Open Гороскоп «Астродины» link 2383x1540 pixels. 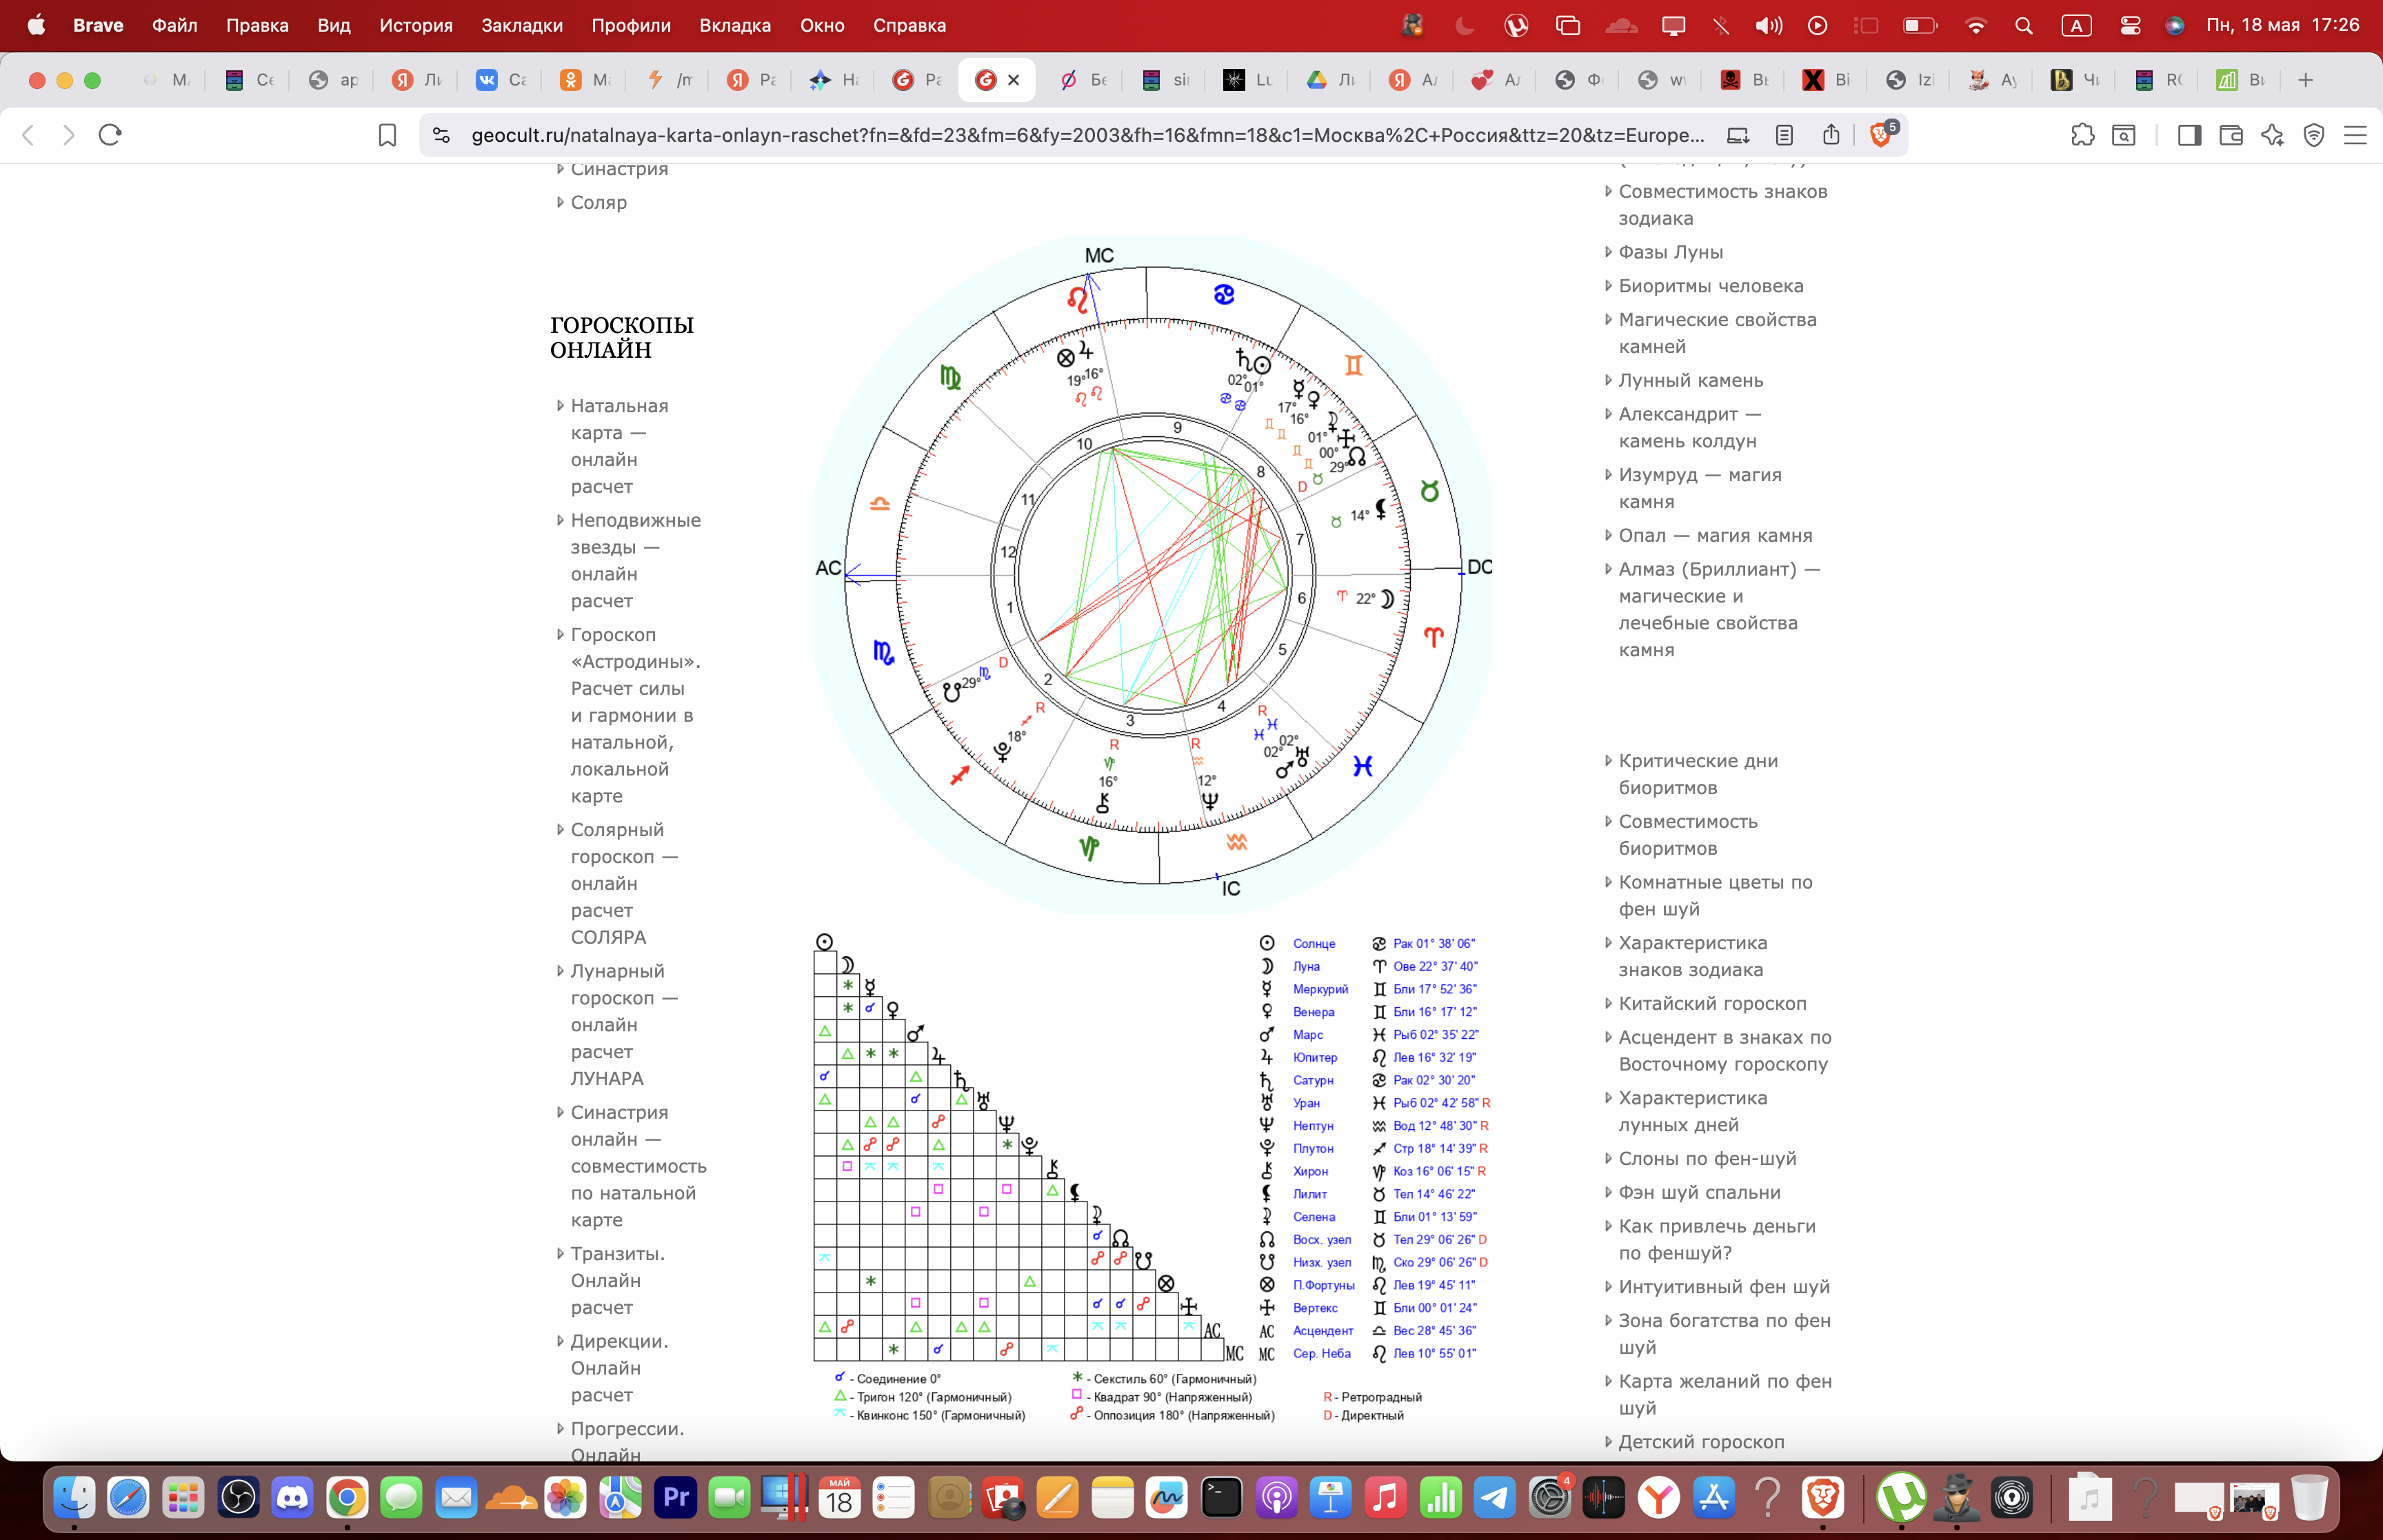pyautogui.click(x=635, y=715)
